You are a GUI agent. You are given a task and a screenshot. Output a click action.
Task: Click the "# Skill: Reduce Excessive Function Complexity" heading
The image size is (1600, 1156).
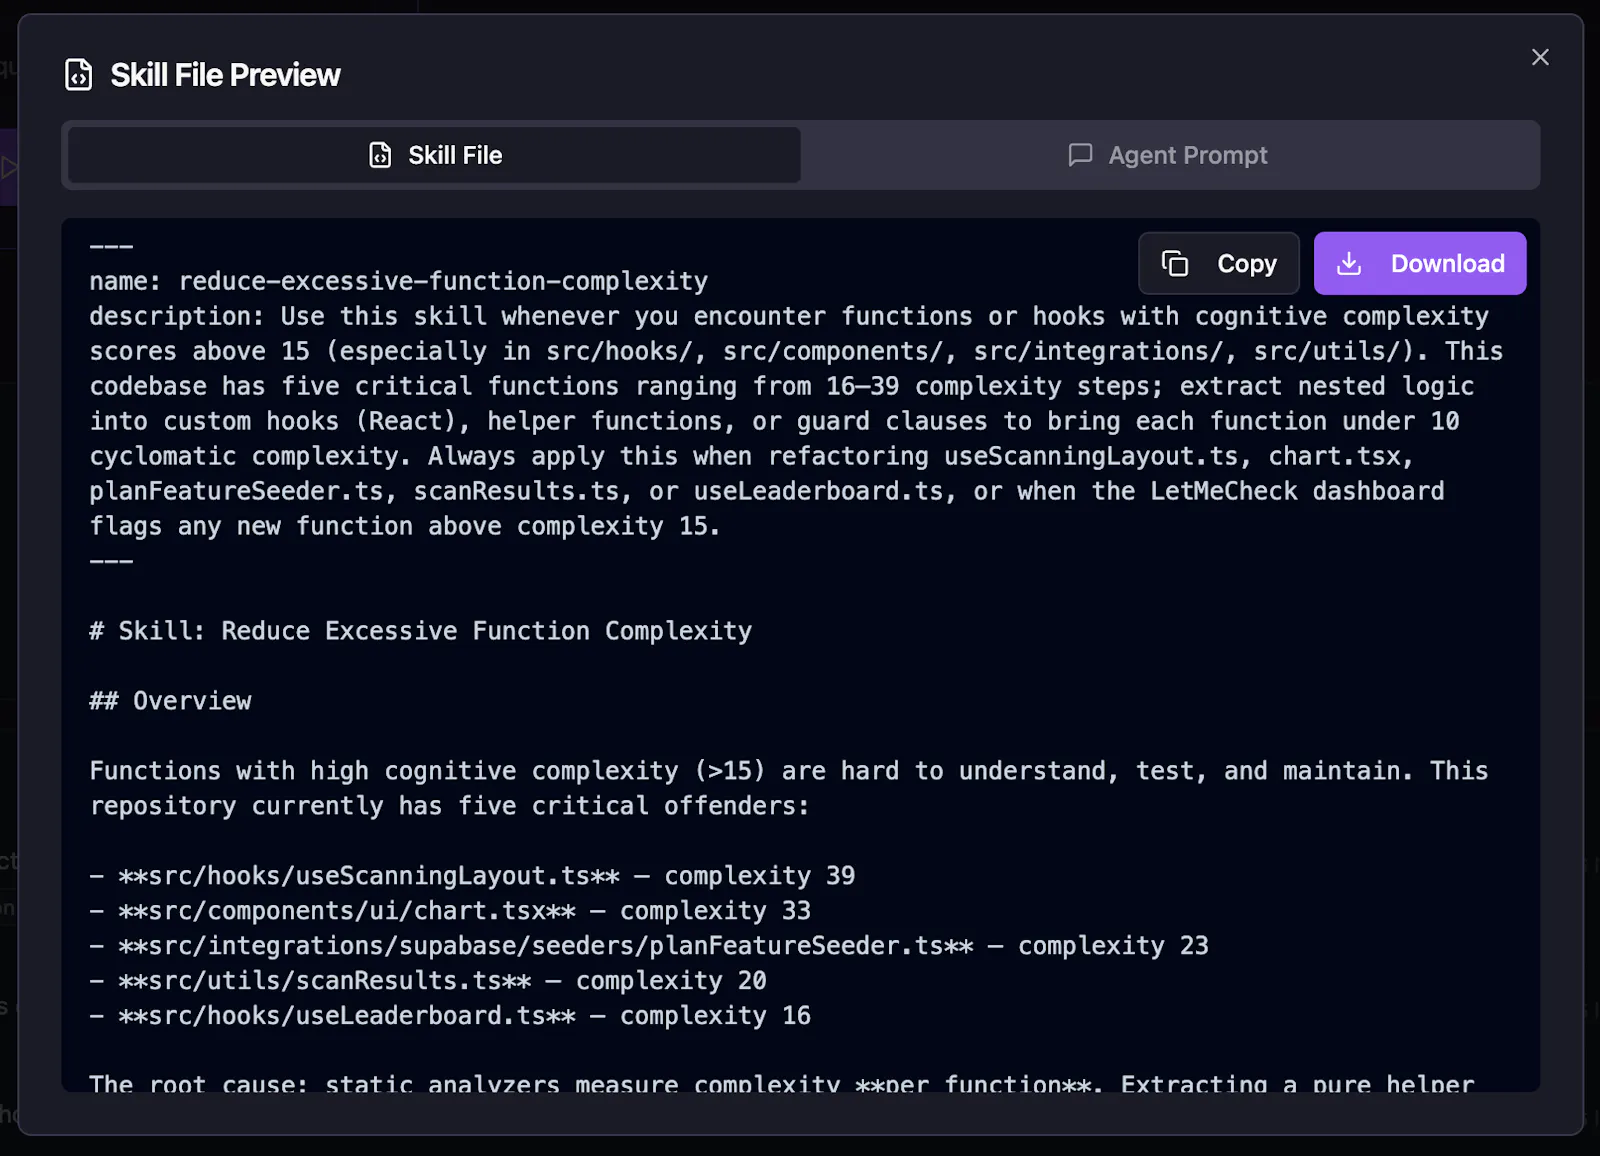tap(420, 631)
